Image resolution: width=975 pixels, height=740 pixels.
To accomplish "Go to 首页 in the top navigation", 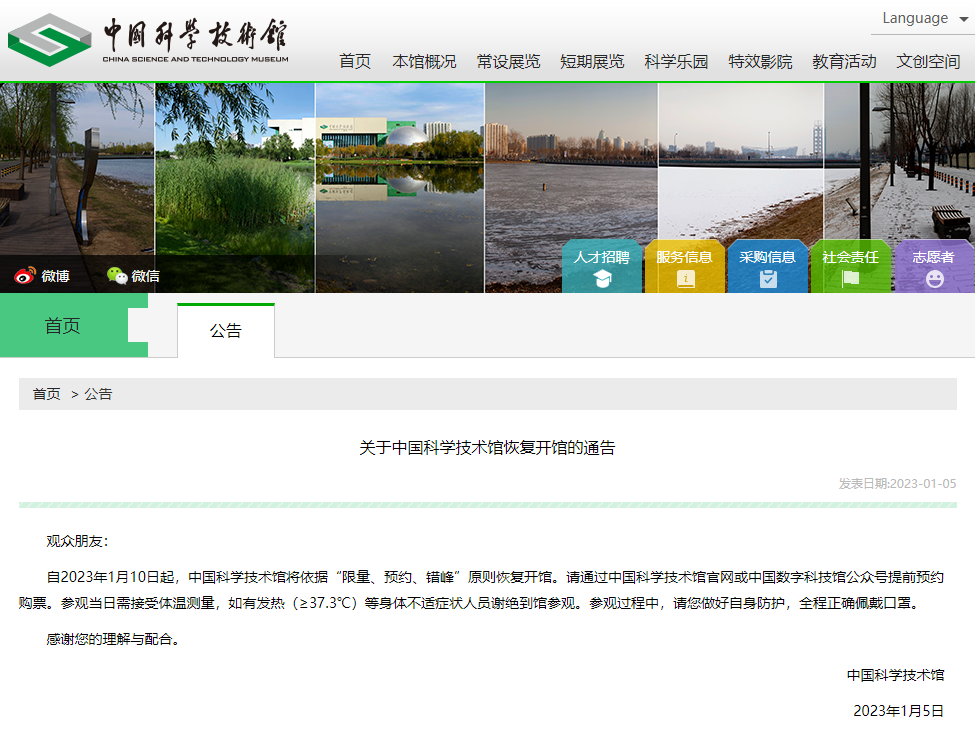I will coord(355,62).
